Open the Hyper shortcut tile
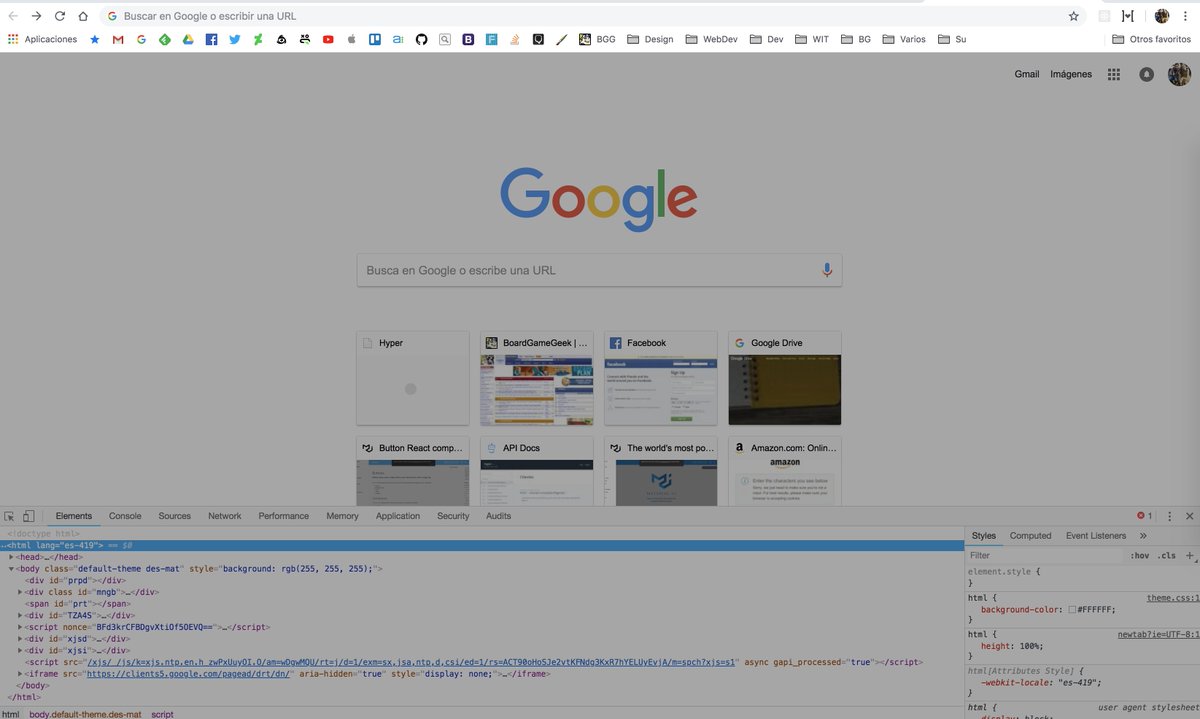This screenshot has width=1200, height=719. [413, 378]
